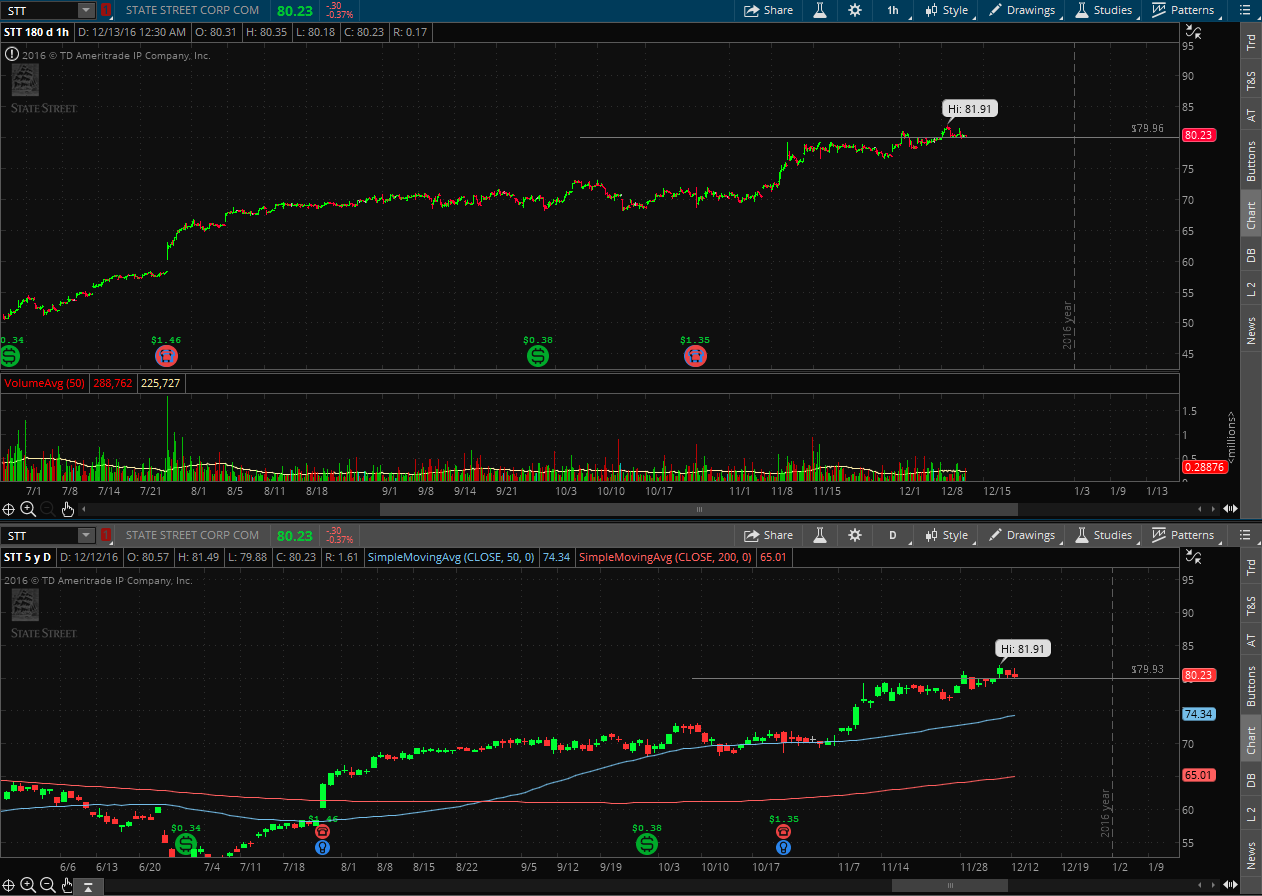Open the list menu icon on bottom chart
1262x896 pixels.
tap(1245, 535)
